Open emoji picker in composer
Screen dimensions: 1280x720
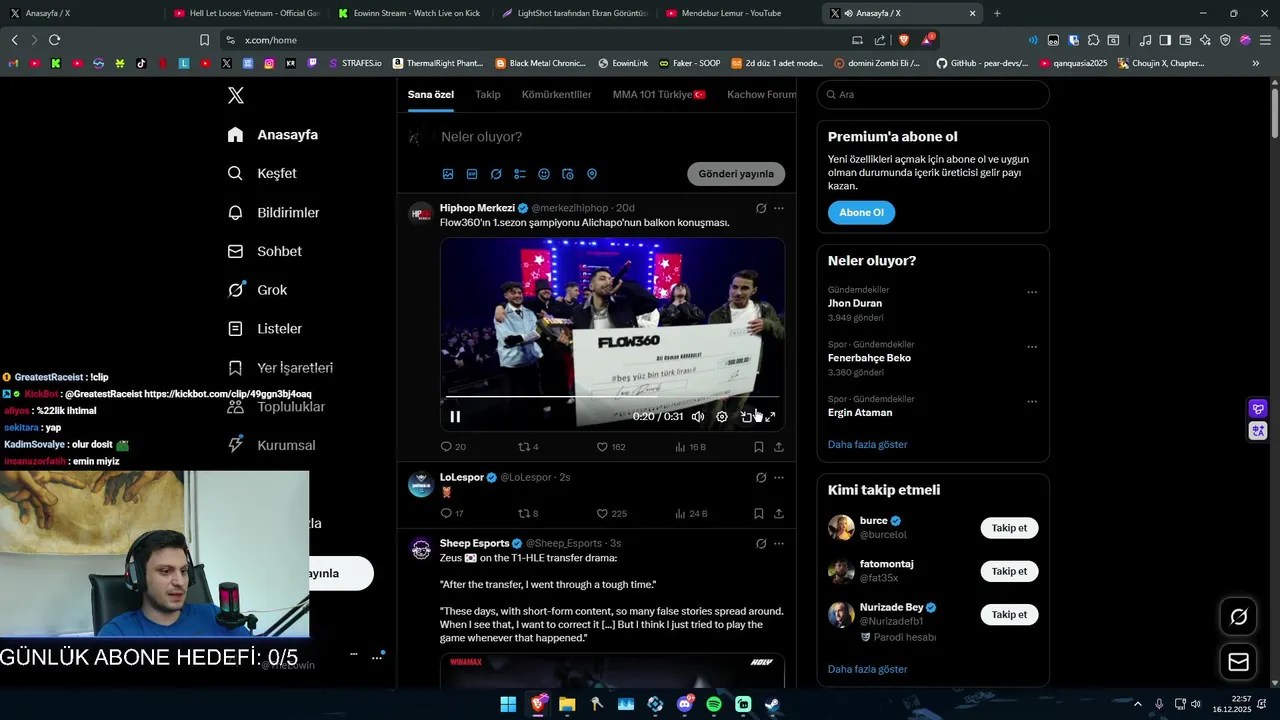544,174
